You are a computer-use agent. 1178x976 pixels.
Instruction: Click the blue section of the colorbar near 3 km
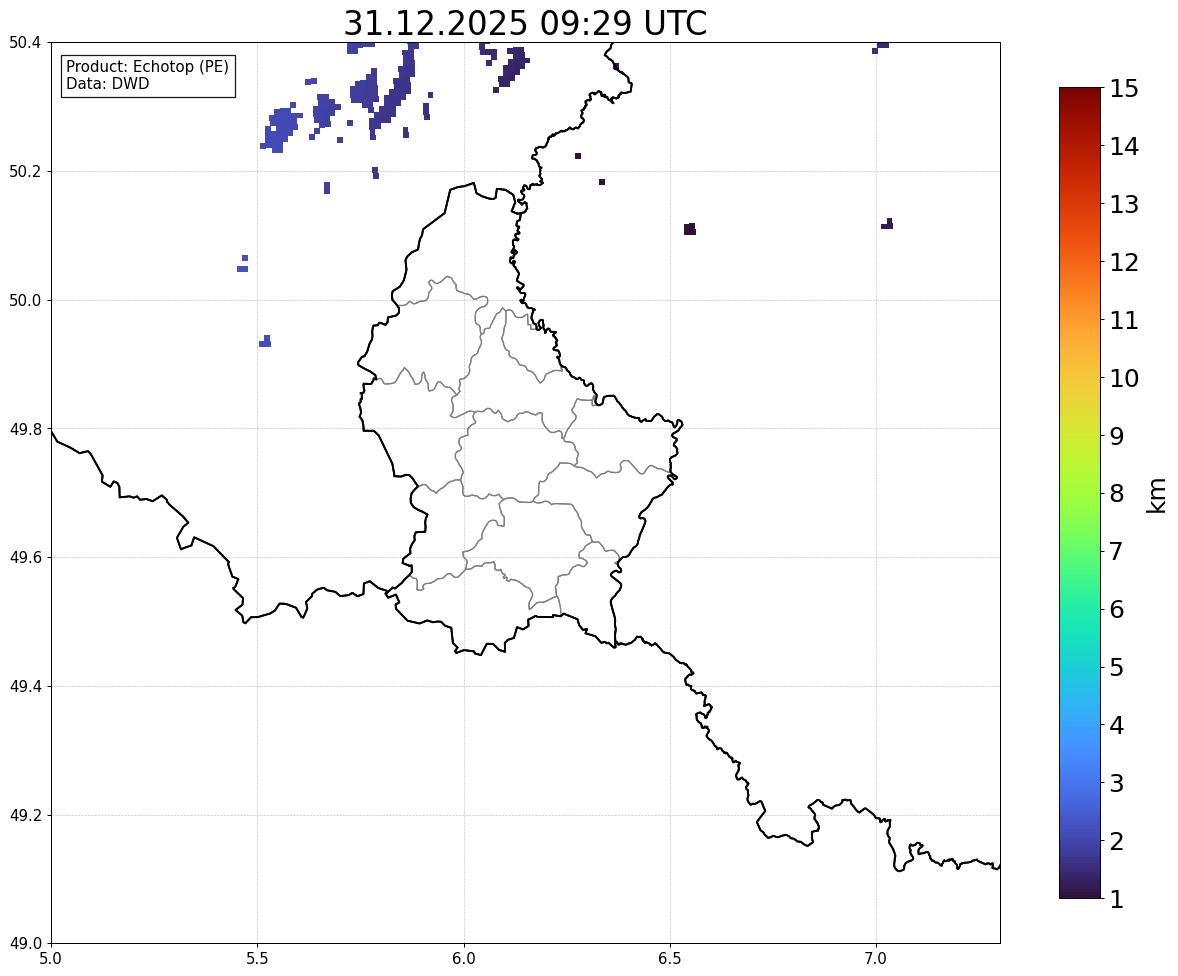point(1080,783)
